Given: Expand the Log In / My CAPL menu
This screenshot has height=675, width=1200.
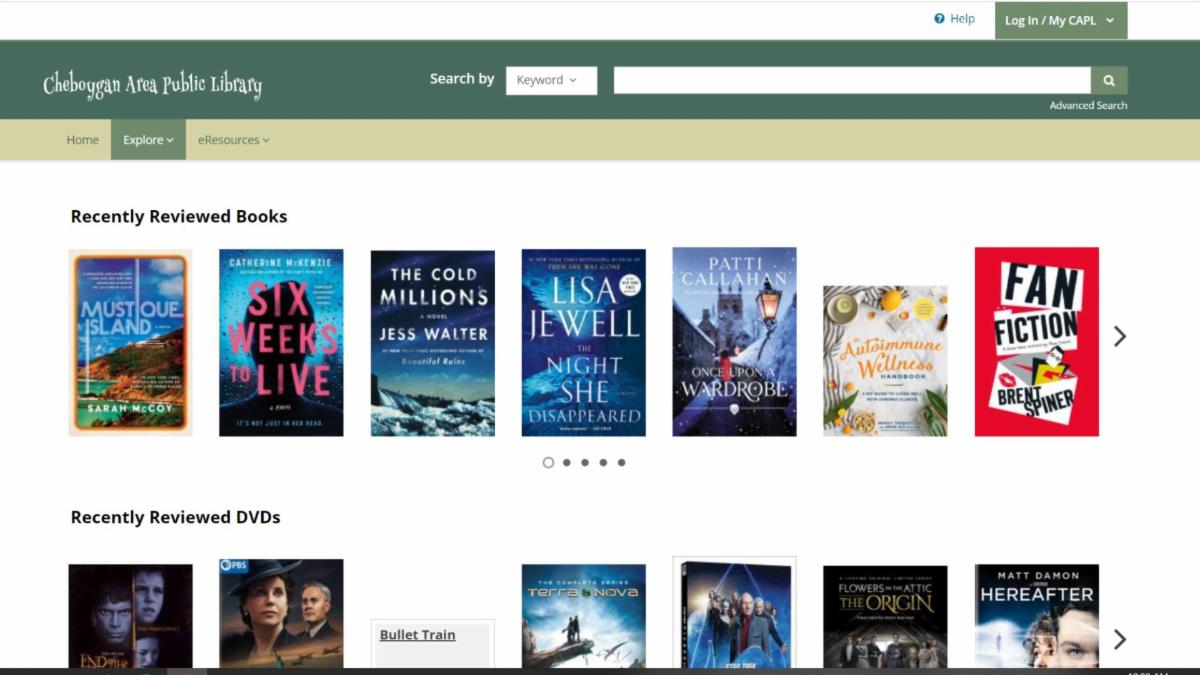Looking at the screenshot, I should click(1060, 20).
